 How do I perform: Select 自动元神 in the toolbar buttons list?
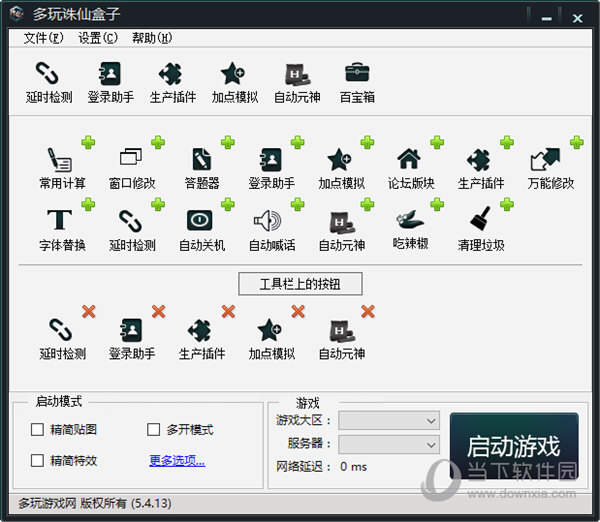click(341, 339)
